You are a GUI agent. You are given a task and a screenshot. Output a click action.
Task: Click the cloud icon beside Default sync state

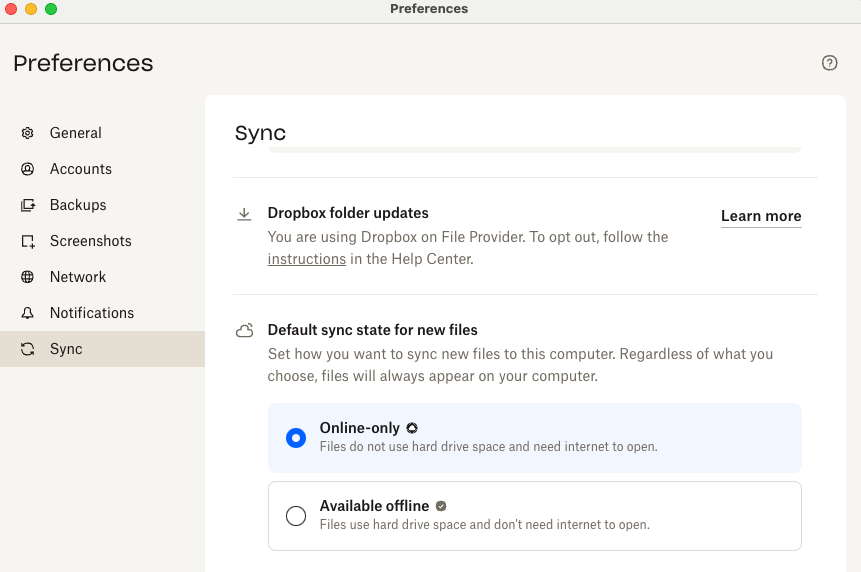tap(244, 330)
